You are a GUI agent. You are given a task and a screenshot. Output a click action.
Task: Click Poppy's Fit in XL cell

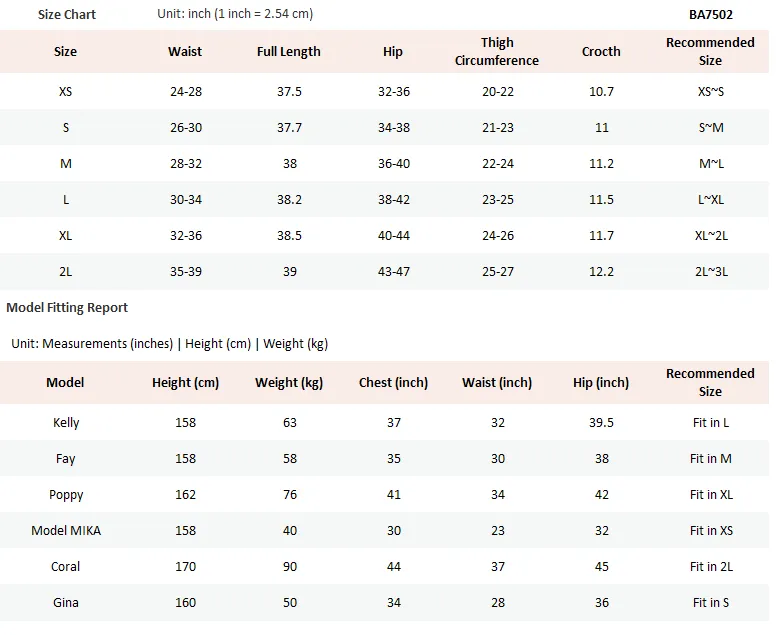tap(711, 494)
